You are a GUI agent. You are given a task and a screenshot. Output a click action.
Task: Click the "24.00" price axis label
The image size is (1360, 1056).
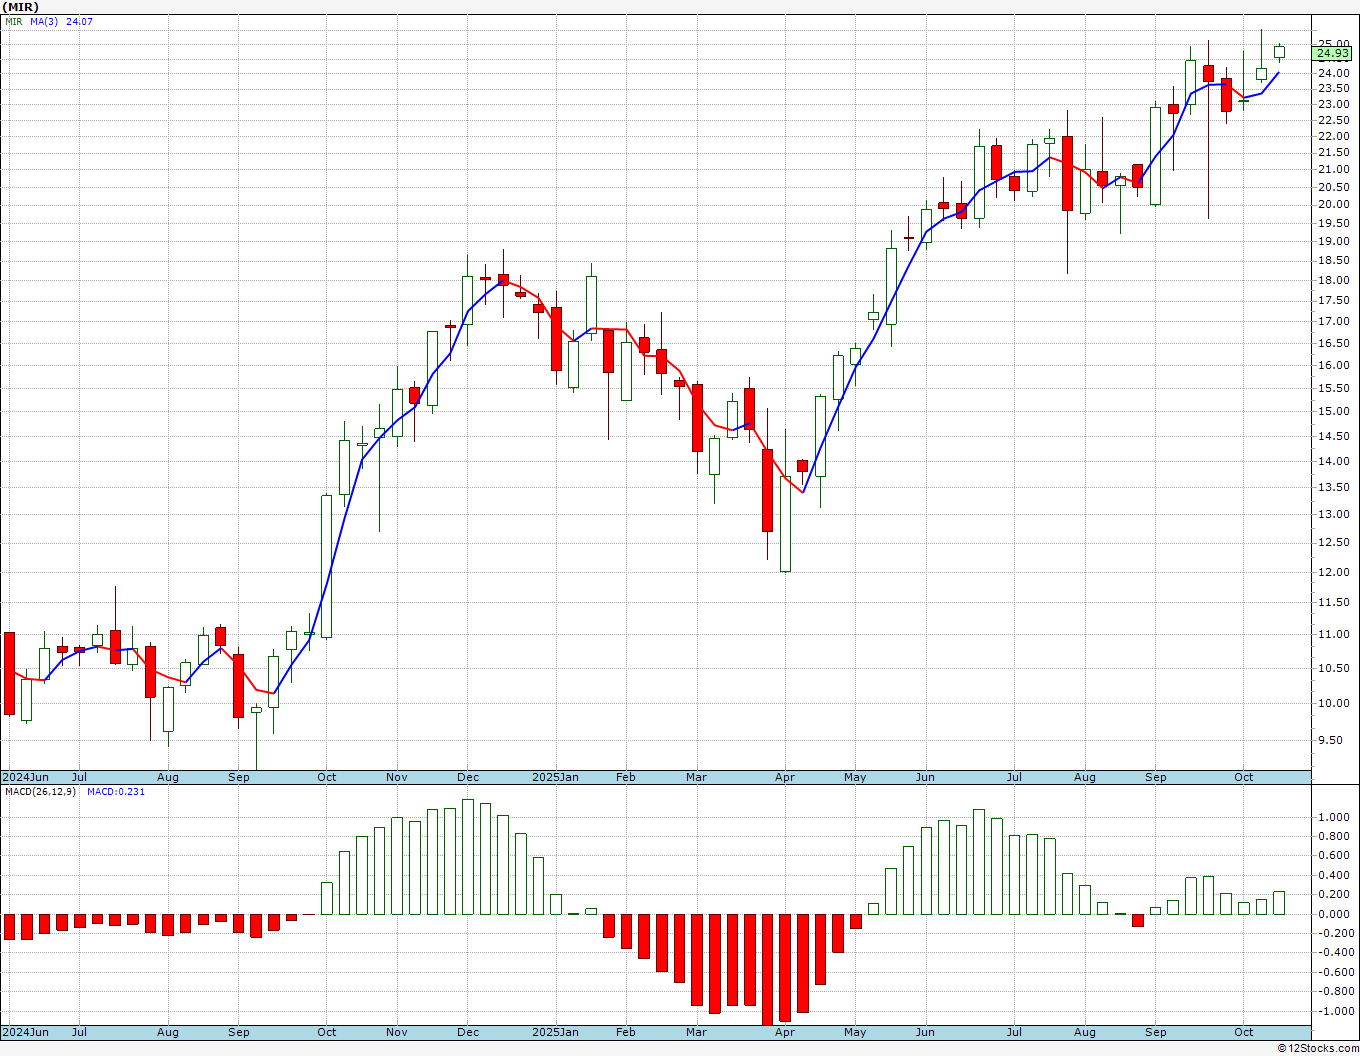(x=1333, y=74)
